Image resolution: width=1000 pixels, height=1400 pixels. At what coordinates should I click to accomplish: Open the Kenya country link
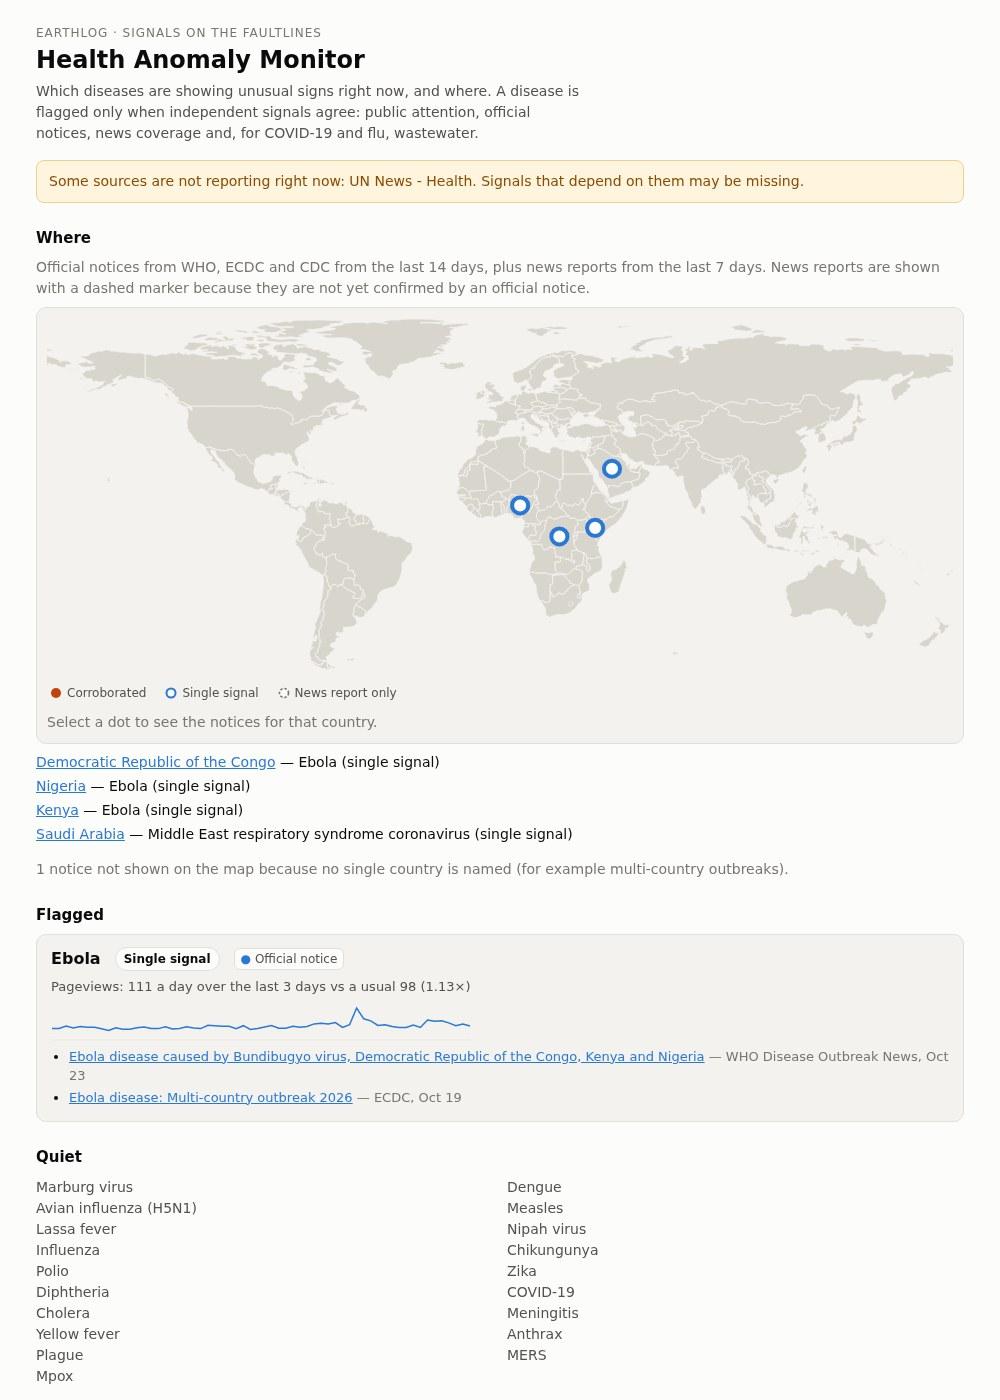pos(57,810)
